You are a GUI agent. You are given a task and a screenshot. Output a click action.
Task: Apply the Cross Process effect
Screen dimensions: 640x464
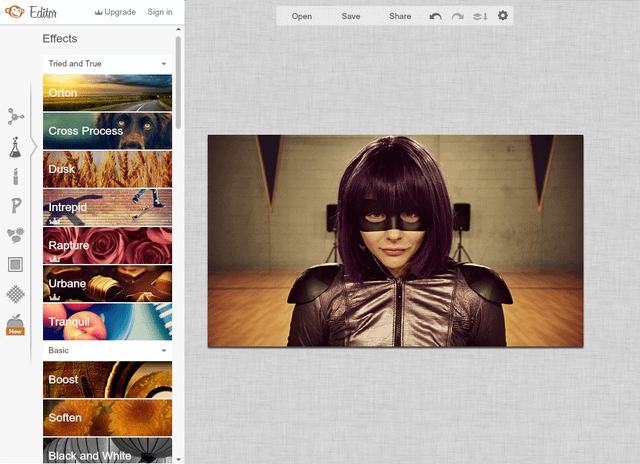(107, 131)
